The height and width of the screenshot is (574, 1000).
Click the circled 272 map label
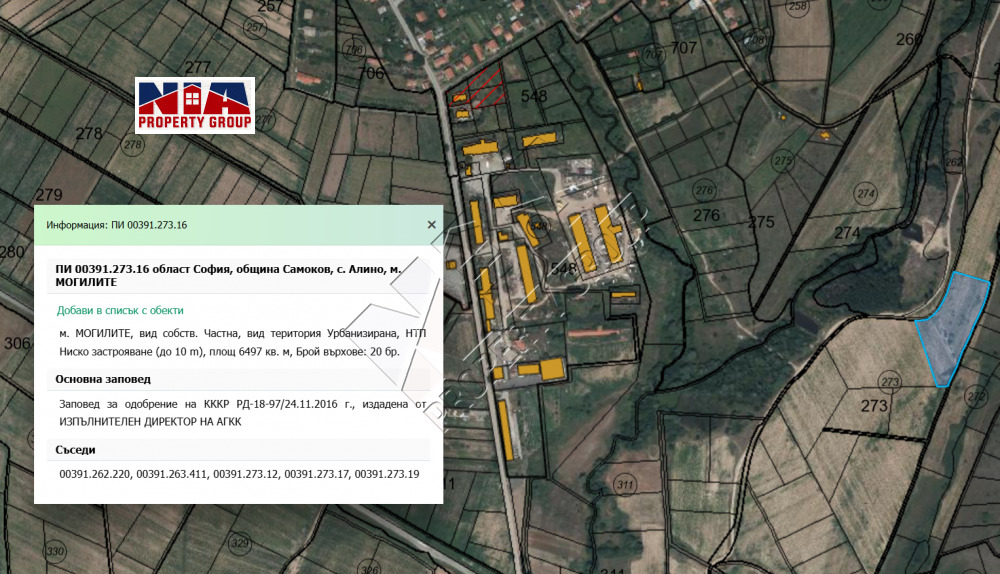pyautogui.click(x=976, y=396)
